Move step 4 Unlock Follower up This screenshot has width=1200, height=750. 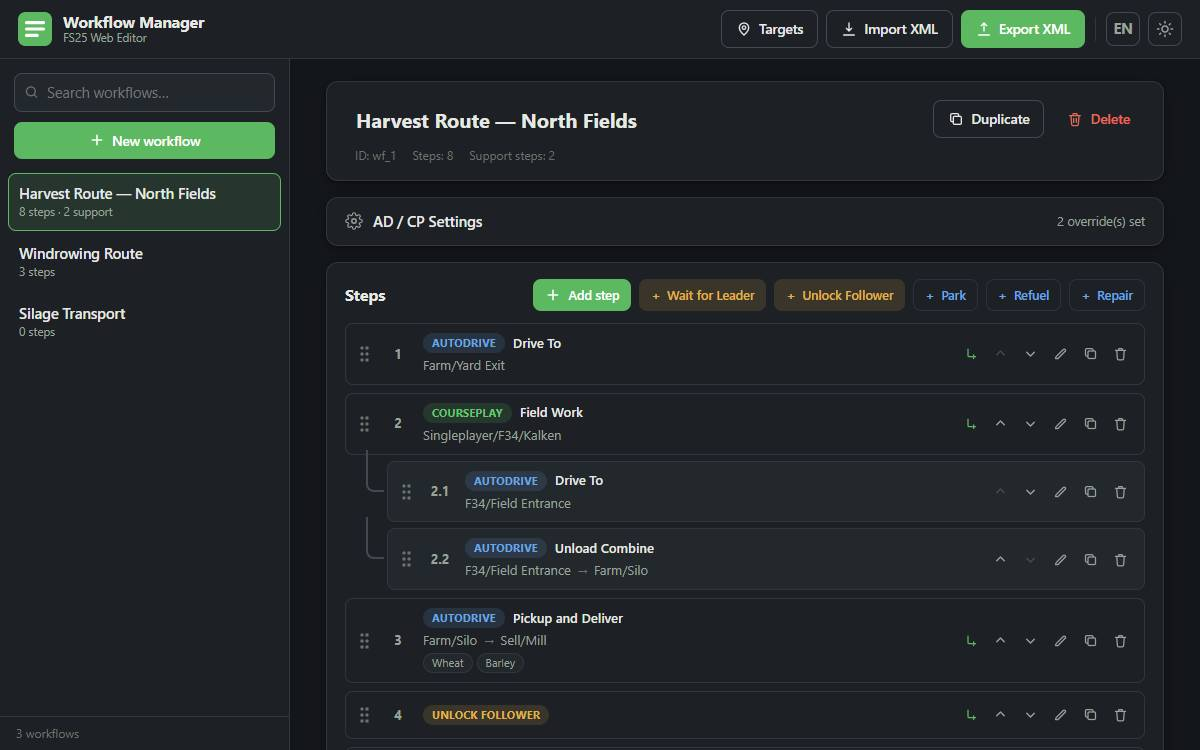1000,715
